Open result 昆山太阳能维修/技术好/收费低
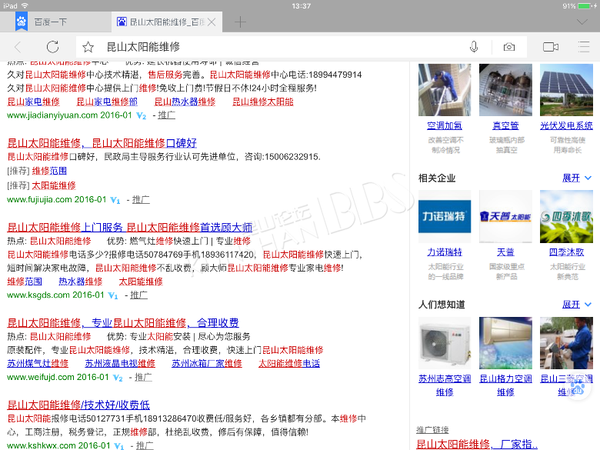The image size is (600, 450). [78, 404]
